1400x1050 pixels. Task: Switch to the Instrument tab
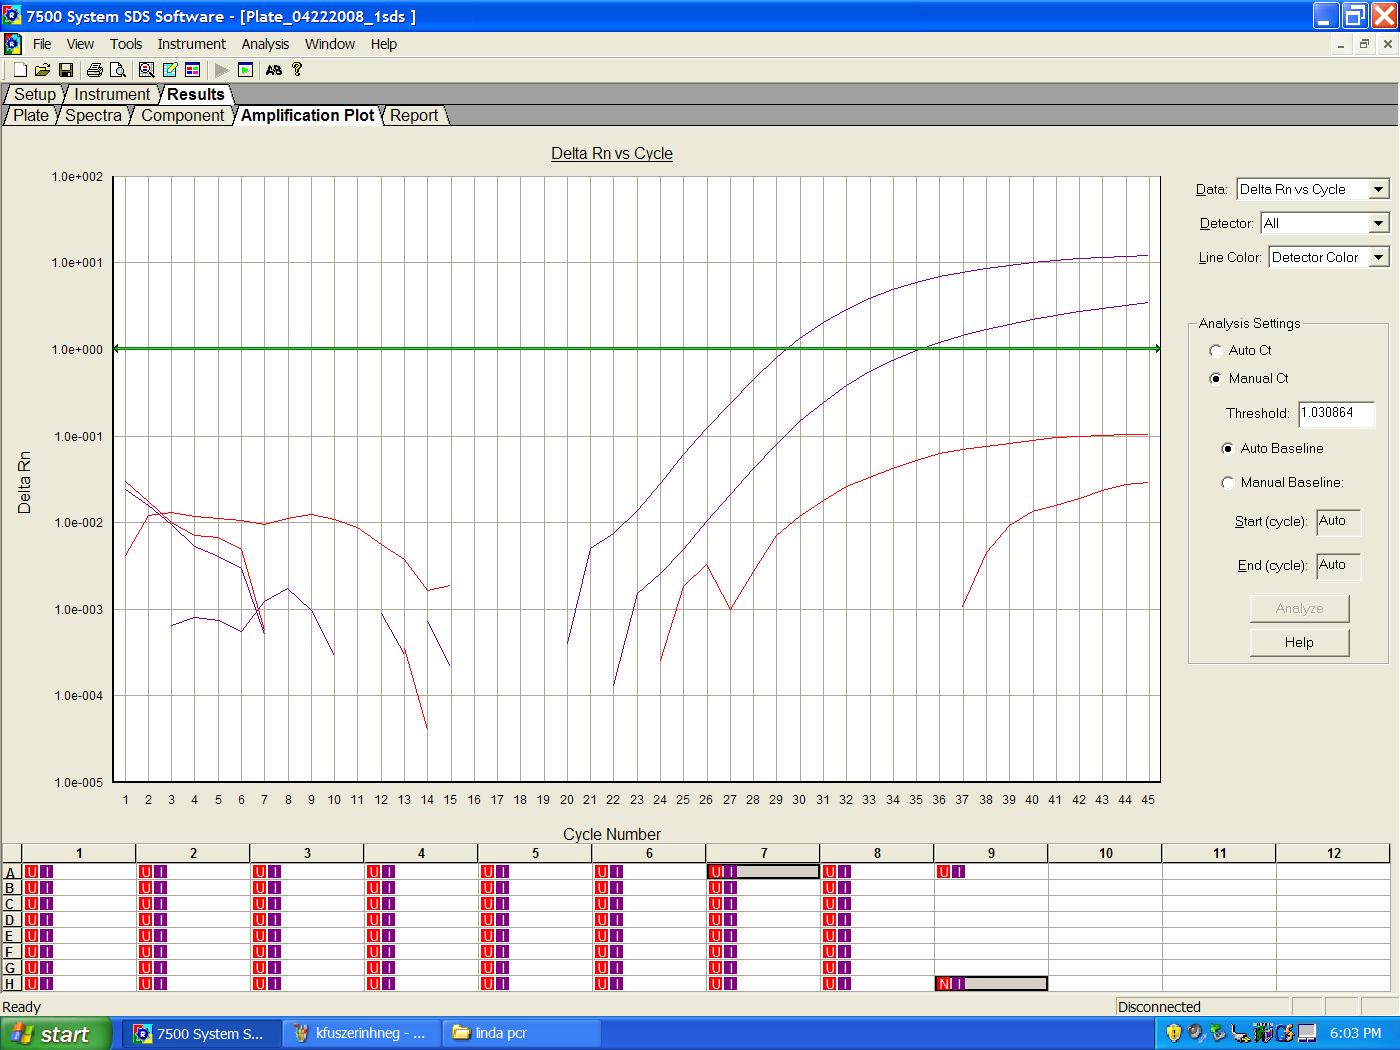(x=112, y=94)
